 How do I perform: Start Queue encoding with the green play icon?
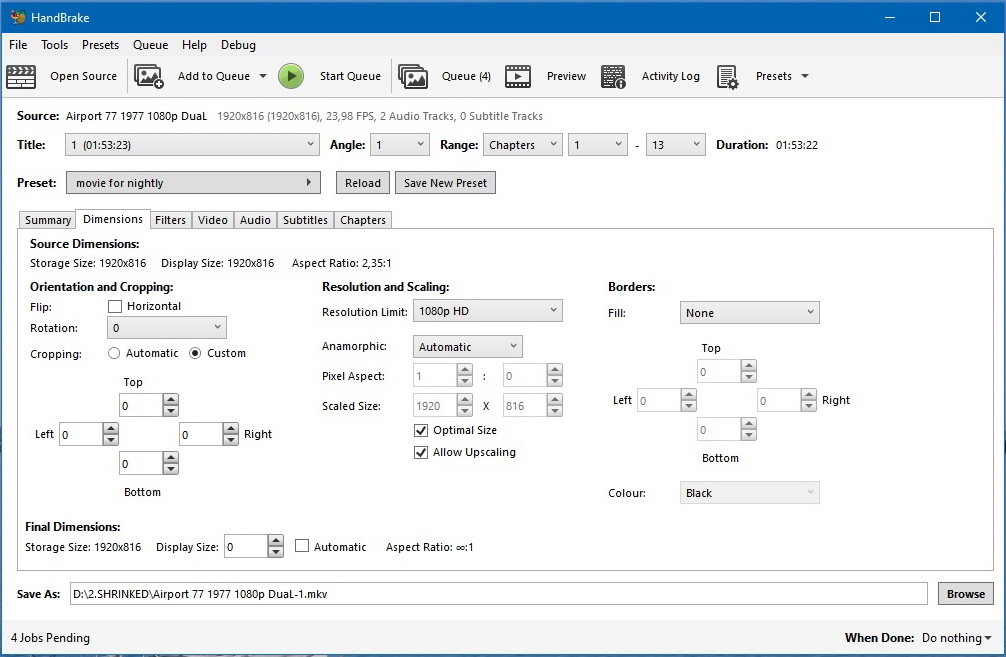click(x=291, y=75)
